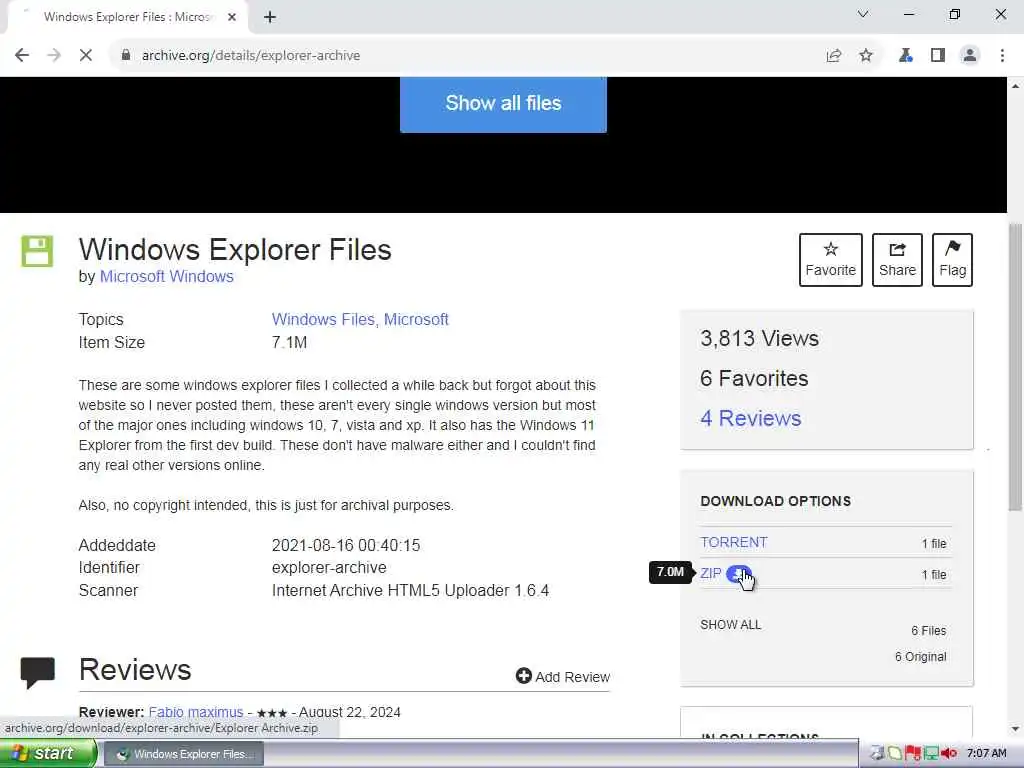Click the 3,813 Views text
The image size is (1024, 768).
pos(760,338)
